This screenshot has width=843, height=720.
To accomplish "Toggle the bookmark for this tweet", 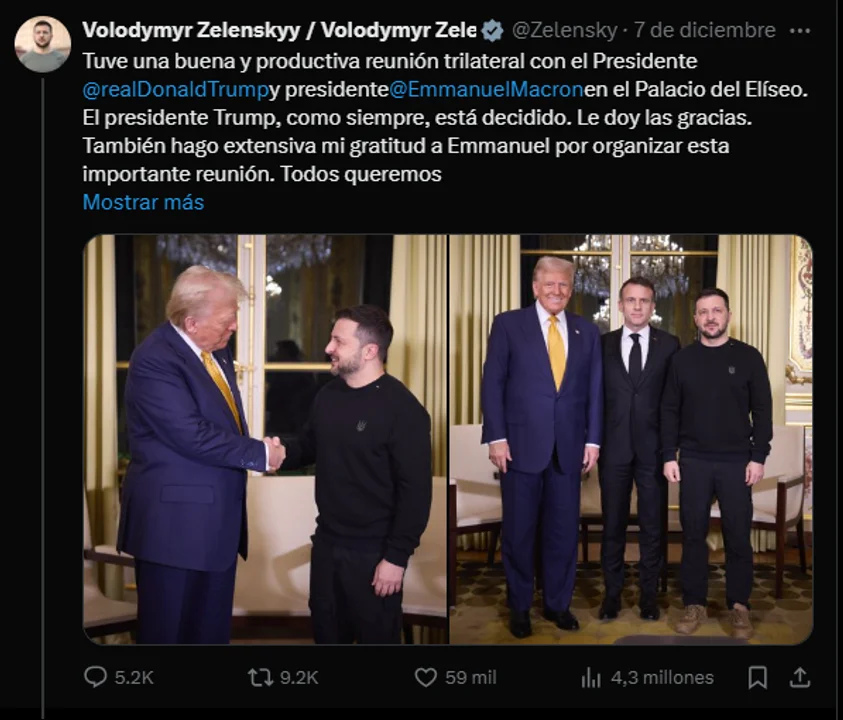I will click(759, 677).
